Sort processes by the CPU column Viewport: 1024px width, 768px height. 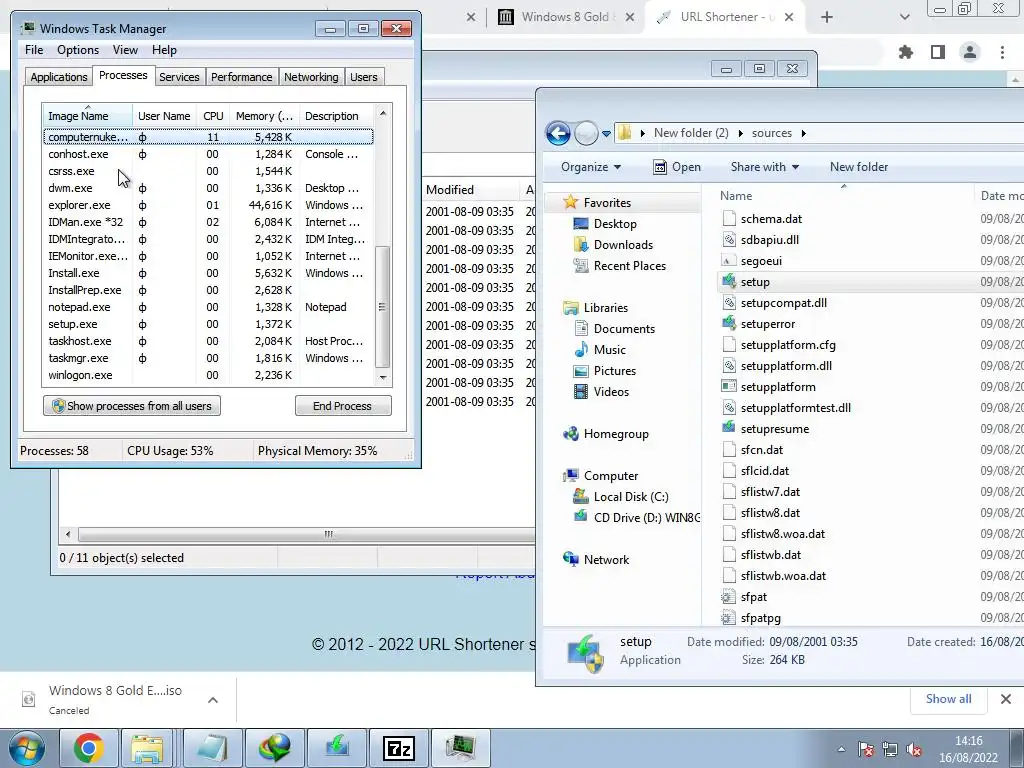coord(213,116)
